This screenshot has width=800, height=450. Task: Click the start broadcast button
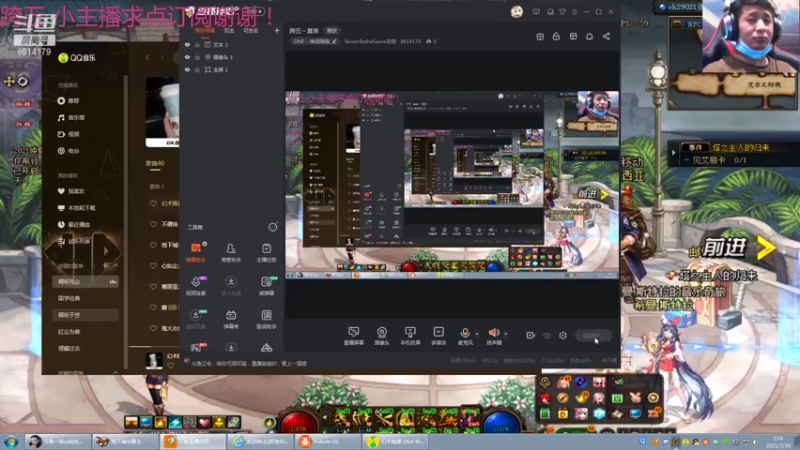[x=593, y=335]
